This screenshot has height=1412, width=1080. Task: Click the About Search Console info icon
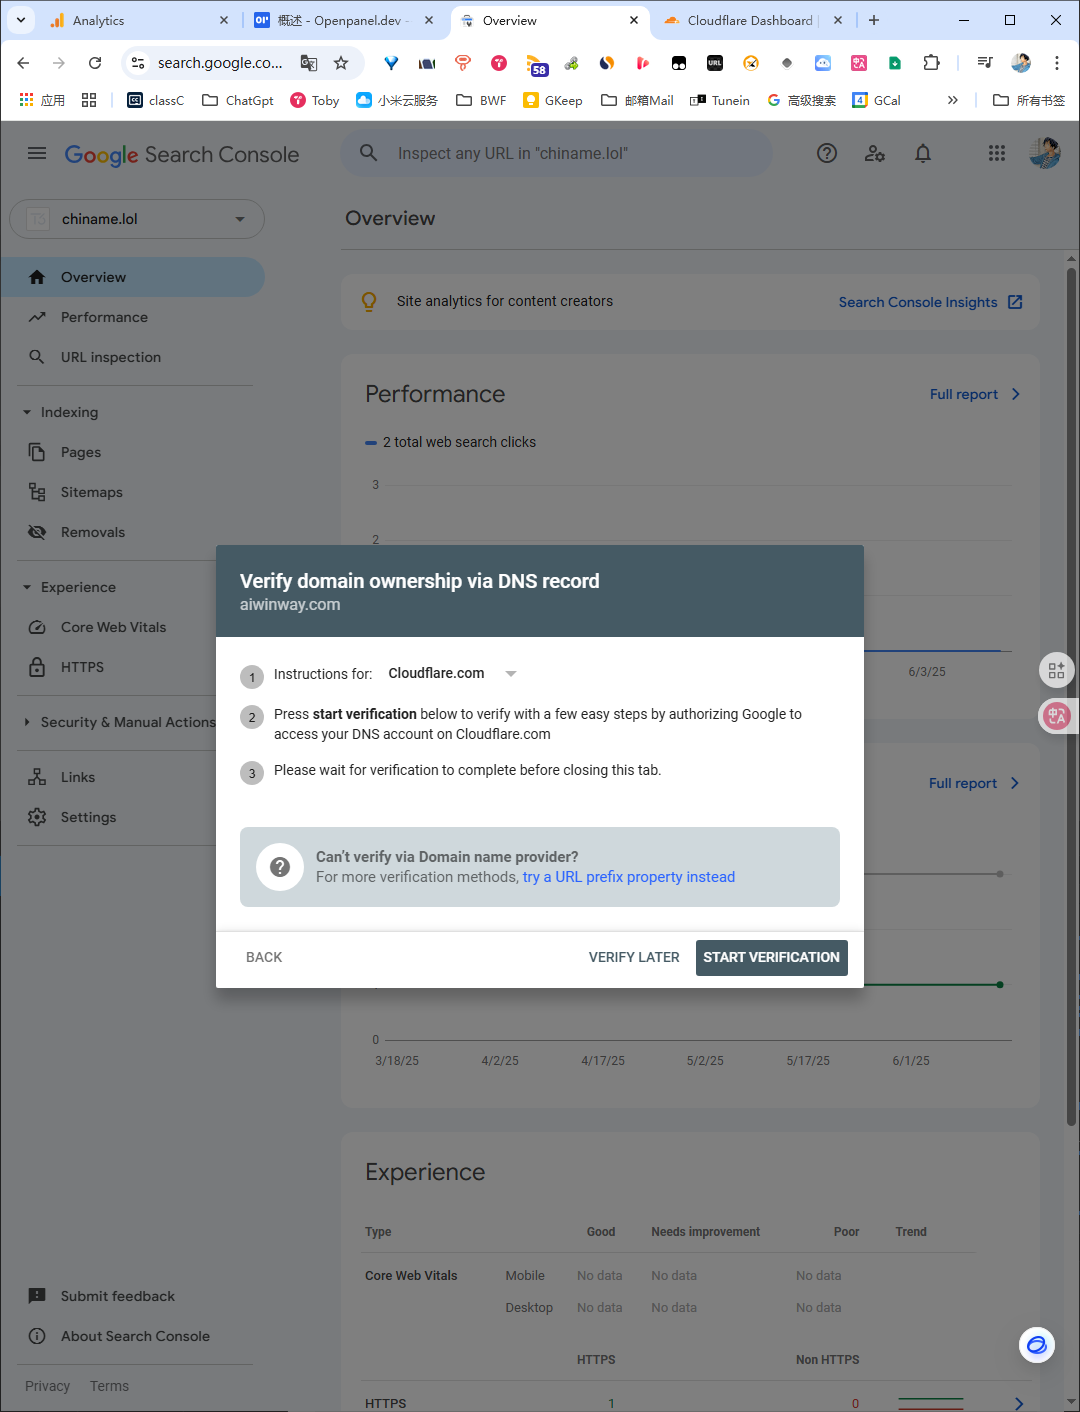(x=37, y=1336)
